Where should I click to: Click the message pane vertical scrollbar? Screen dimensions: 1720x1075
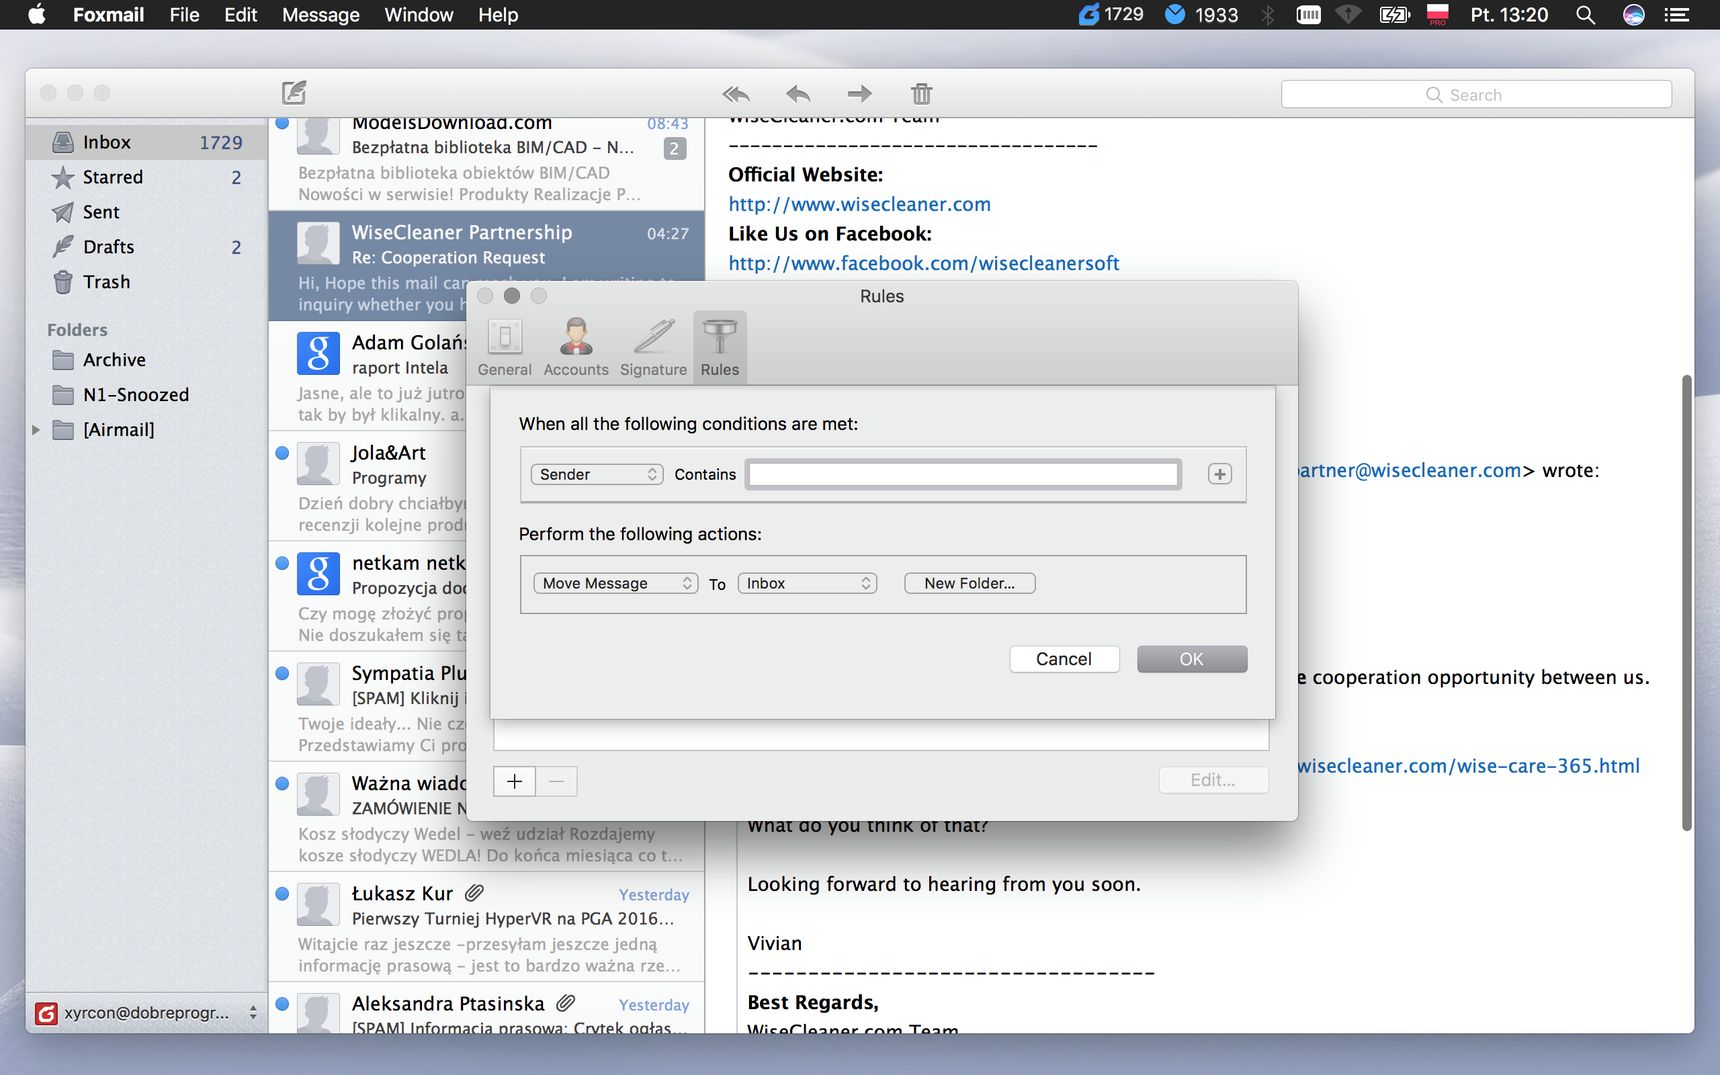1686,602
